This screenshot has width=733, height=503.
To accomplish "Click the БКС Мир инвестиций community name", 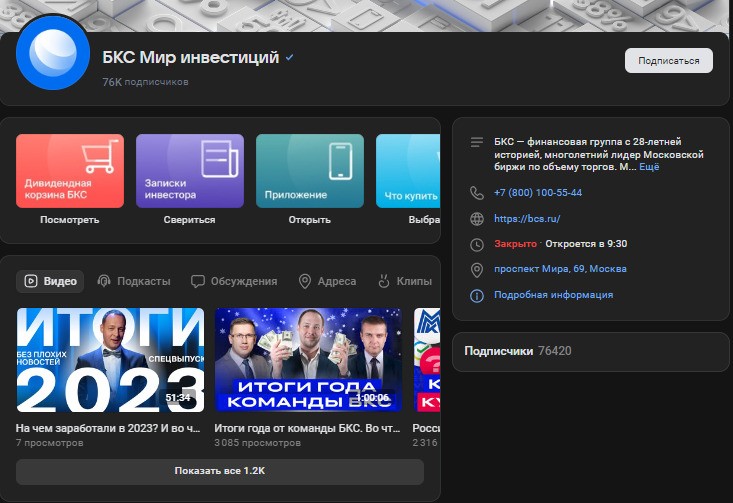I will pos(191,57).
